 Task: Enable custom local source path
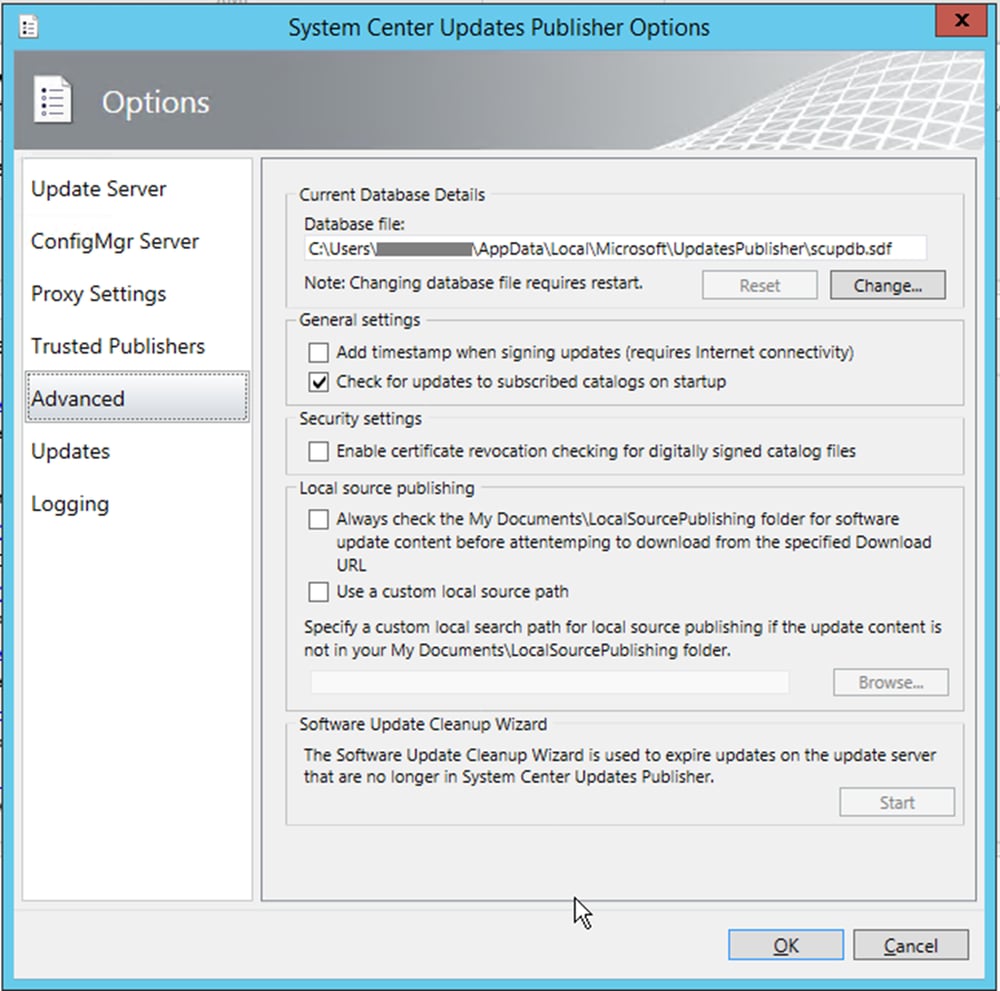(318, 591)
